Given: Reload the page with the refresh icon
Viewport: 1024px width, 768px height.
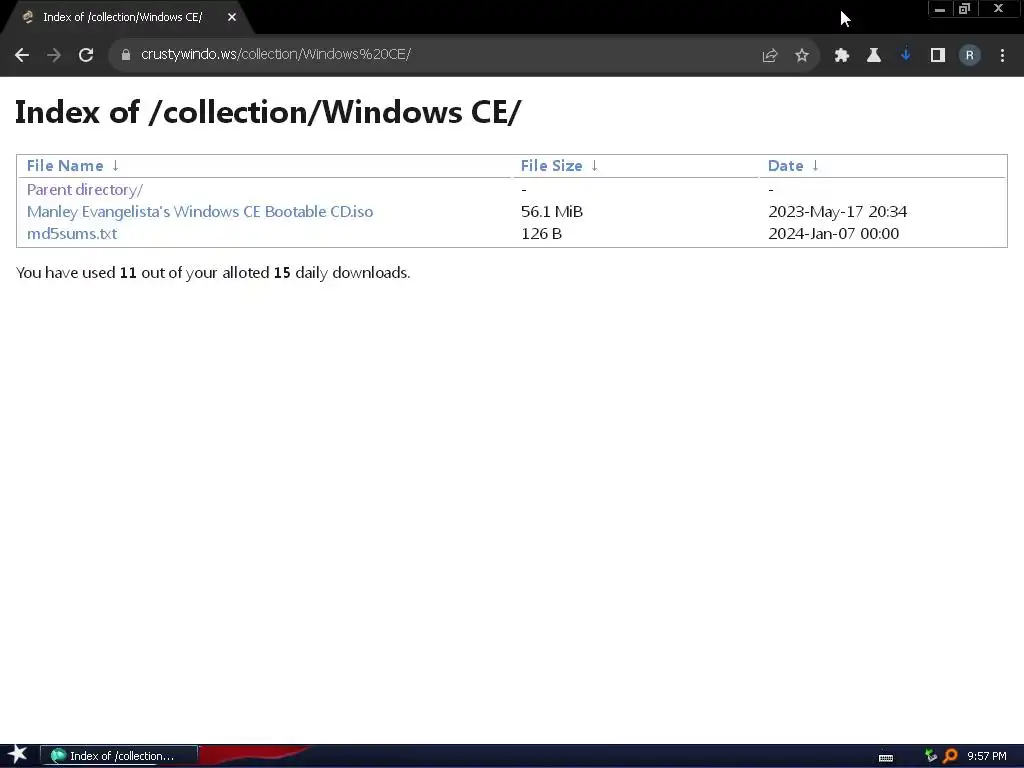Looking at the screenshot, I should pyautogui.click(x=86, y=55).
